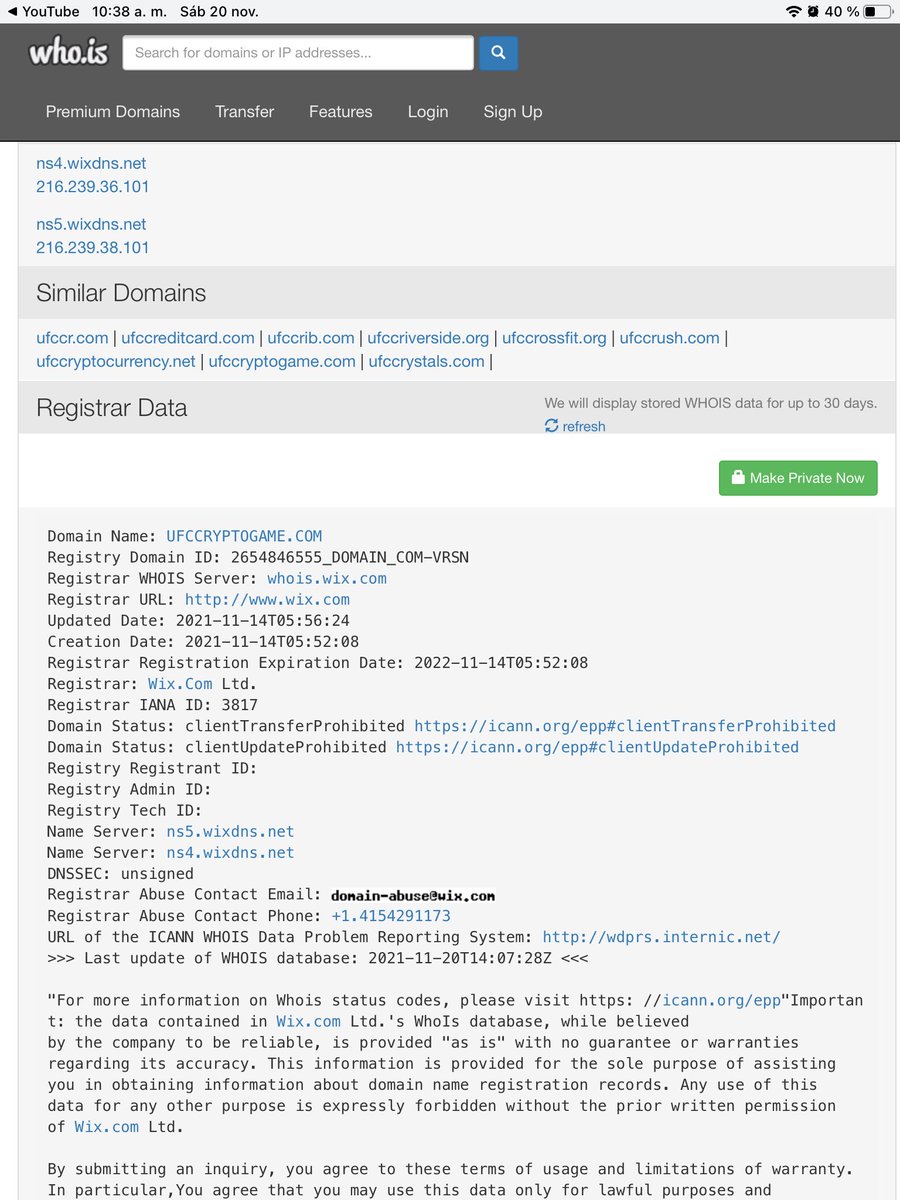Screen dimensions: 900x1200
Task: Select Sign Up in navigation
Action: pyautogui.click(x=513, y=112)
